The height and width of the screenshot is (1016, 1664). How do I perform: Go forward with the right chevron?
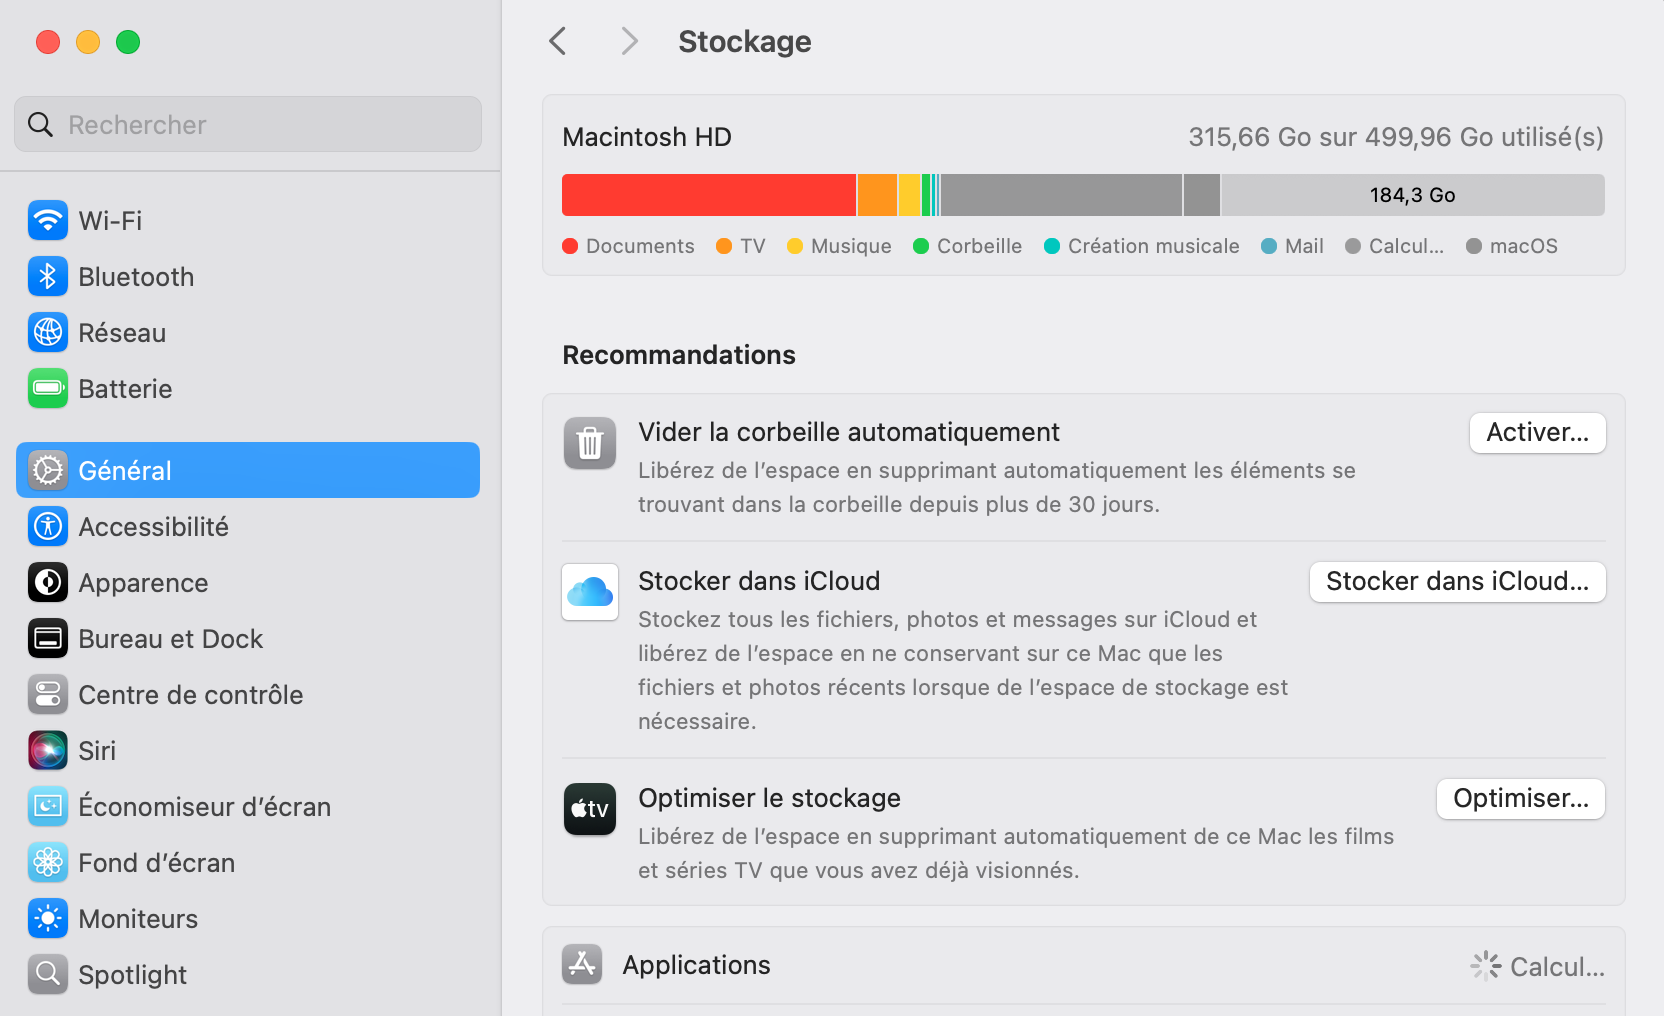(x=629, y=41)
